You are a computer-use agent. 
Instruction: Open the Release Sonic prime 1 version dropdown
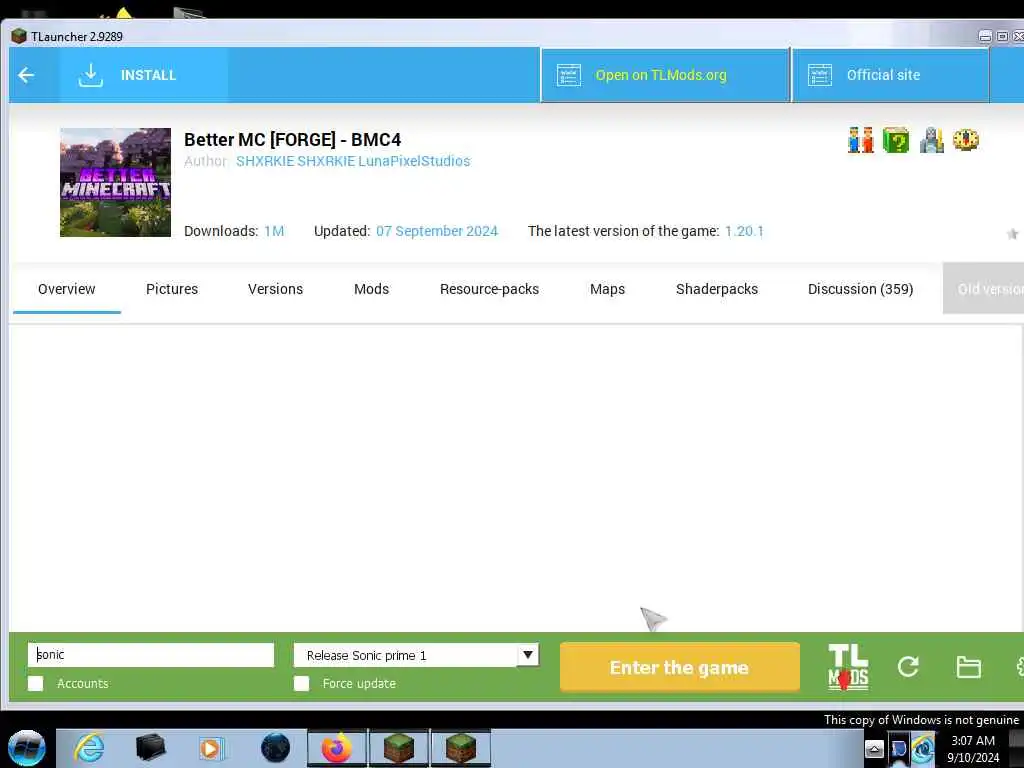coord(416,655)
